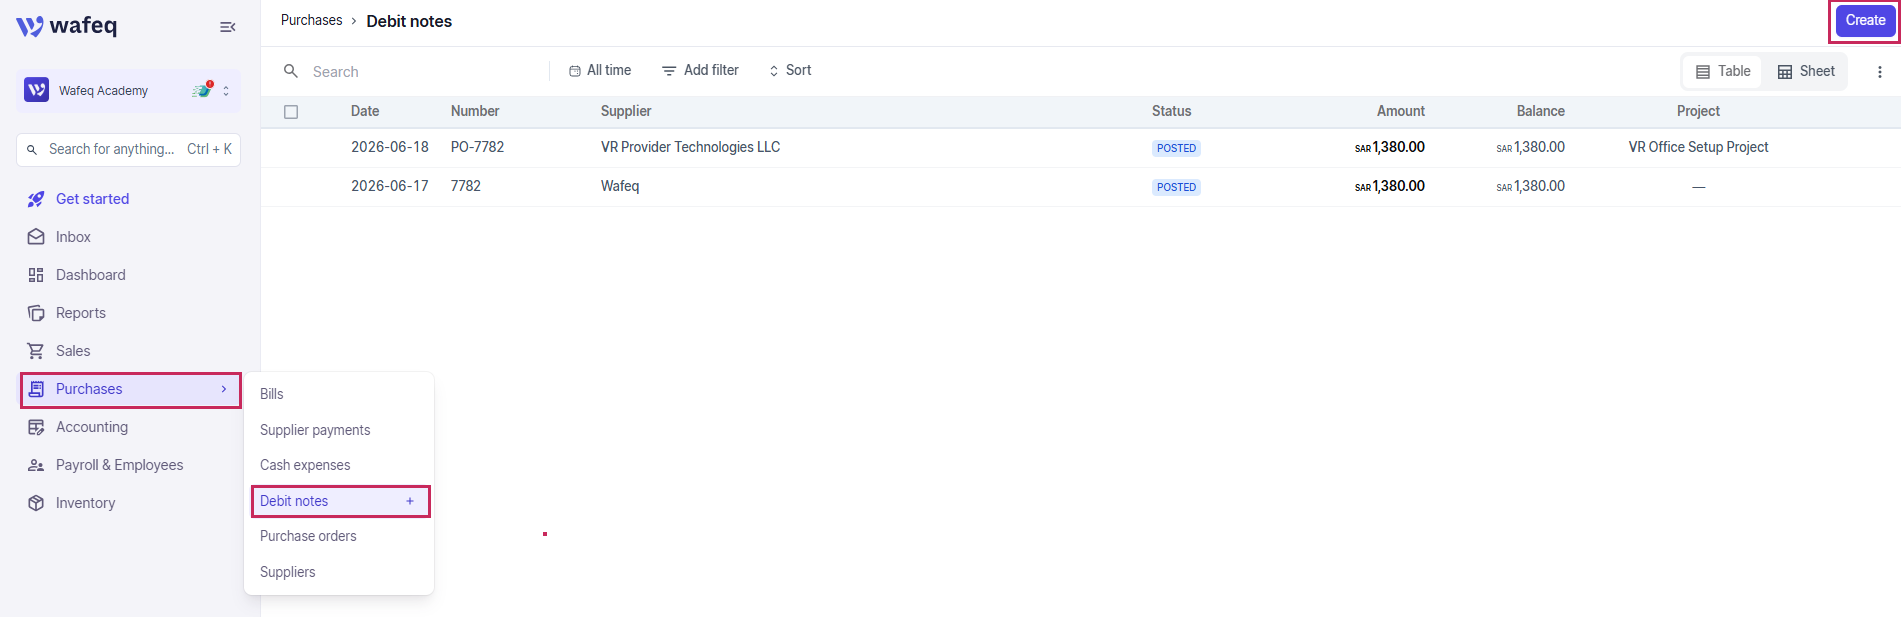Switch to Table view

tap(1723, 71)
